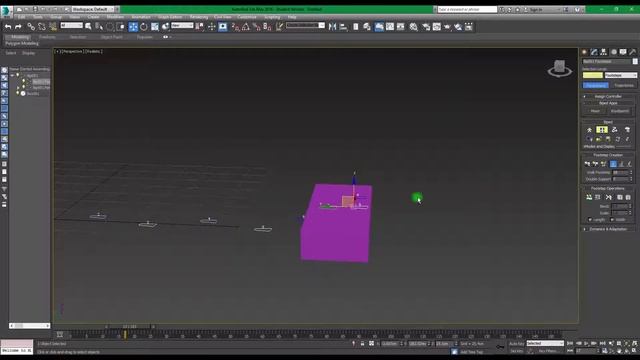Select the Select and Link tool
The height and width of the screenshot is (360, 640).
(31, 27)
